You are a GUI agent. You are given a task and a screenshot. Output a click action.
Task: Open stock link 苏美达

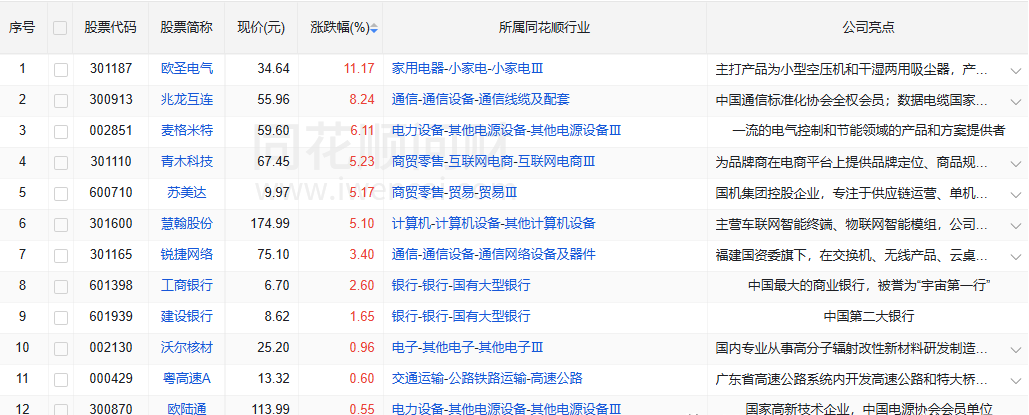tap(187, 192)
